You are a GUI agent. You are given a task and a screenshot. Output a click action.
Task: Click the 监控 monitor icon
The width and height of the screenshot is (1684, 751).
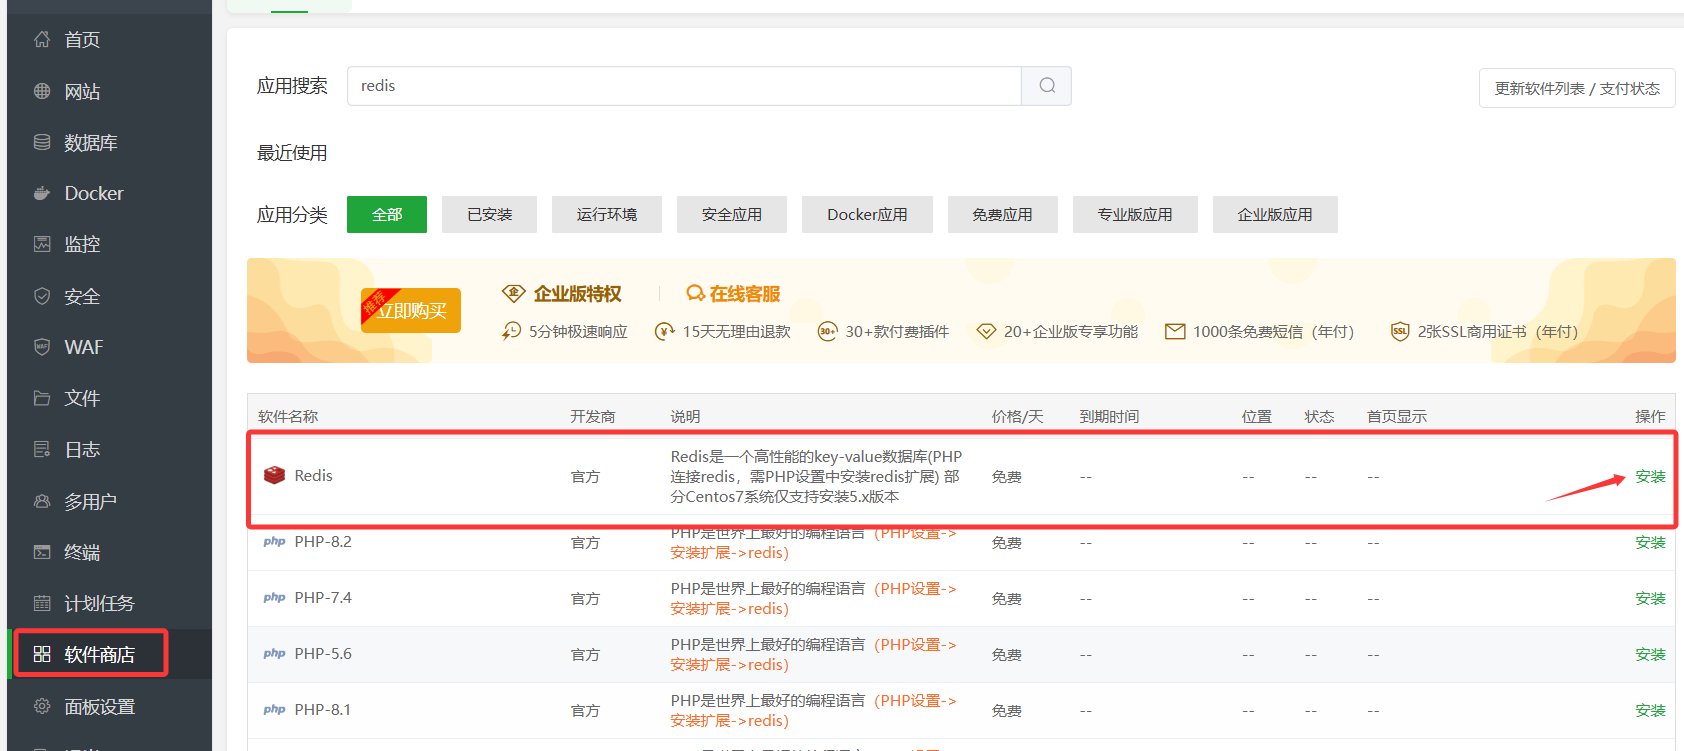[x=42, y=244]
